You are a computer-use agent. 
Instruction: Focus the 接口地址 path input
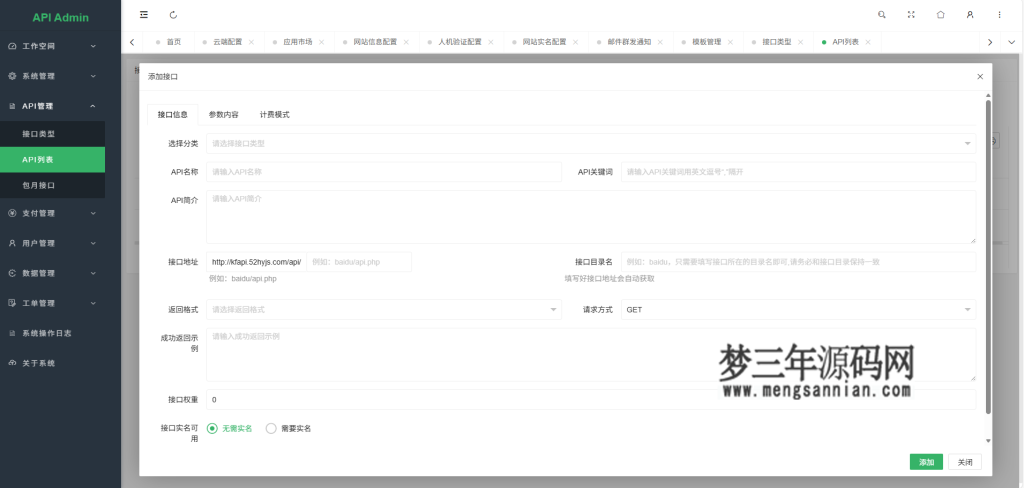(359, 262)
